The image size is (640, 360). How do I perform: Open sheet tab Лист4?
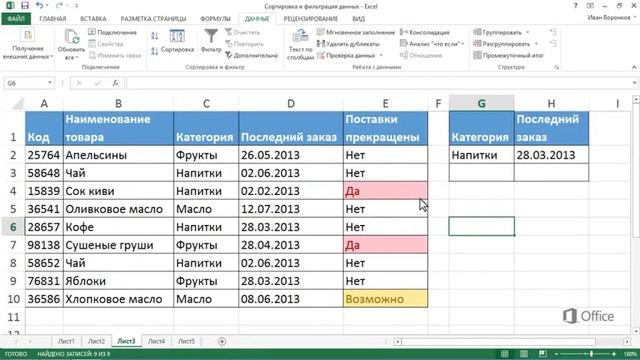point(156,341)
